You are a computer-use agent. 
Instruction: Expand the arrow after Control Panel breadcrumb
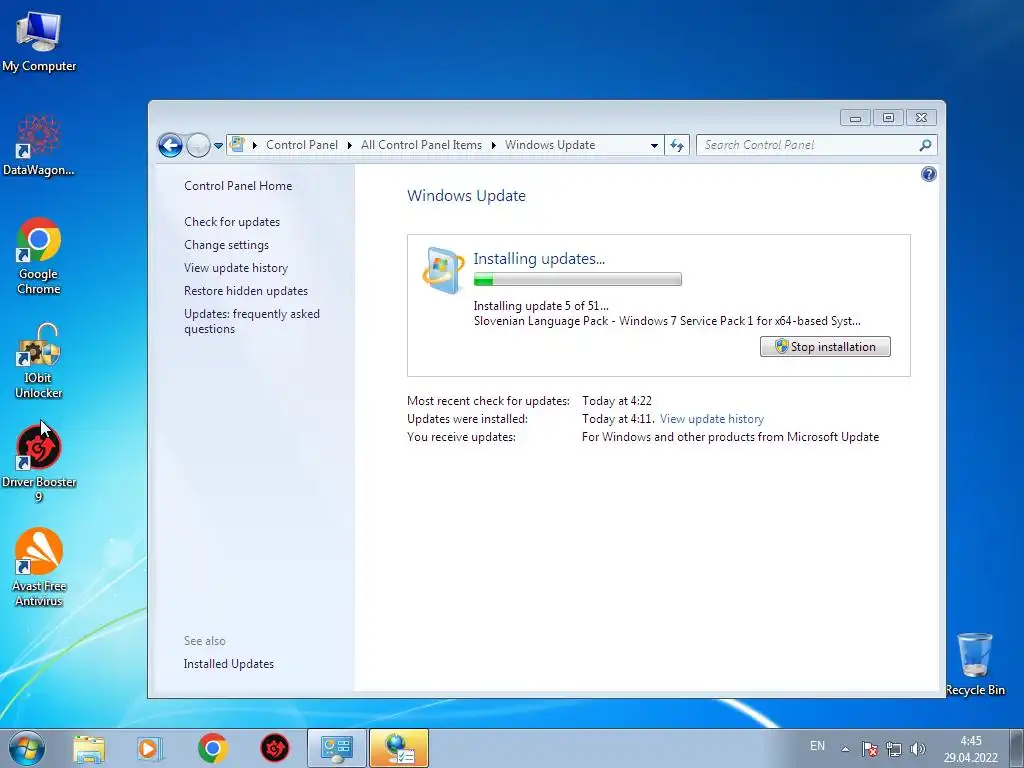coord(349,145)
